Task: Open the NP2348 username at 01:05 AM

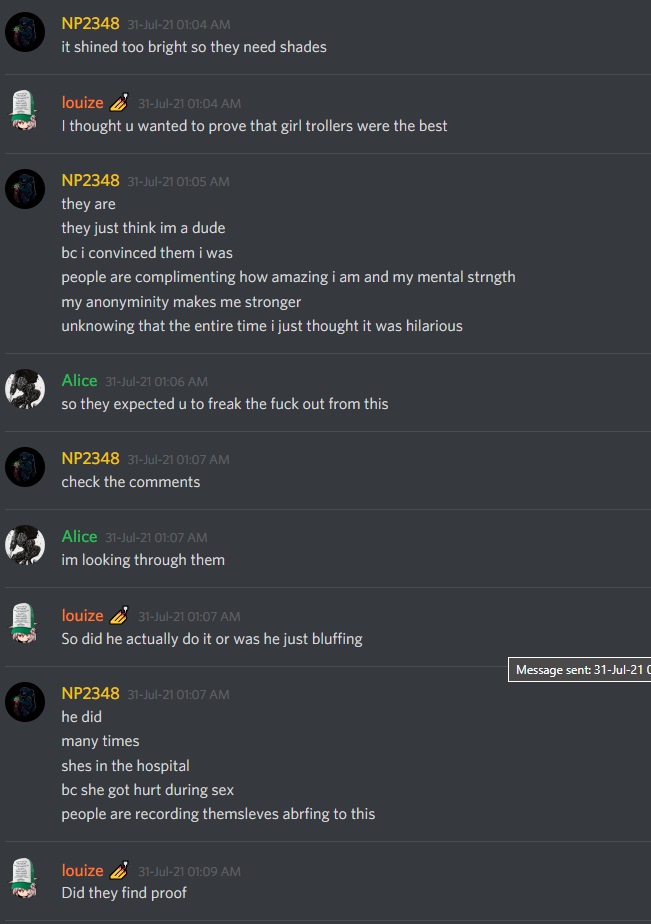Action: pos(90,180)
